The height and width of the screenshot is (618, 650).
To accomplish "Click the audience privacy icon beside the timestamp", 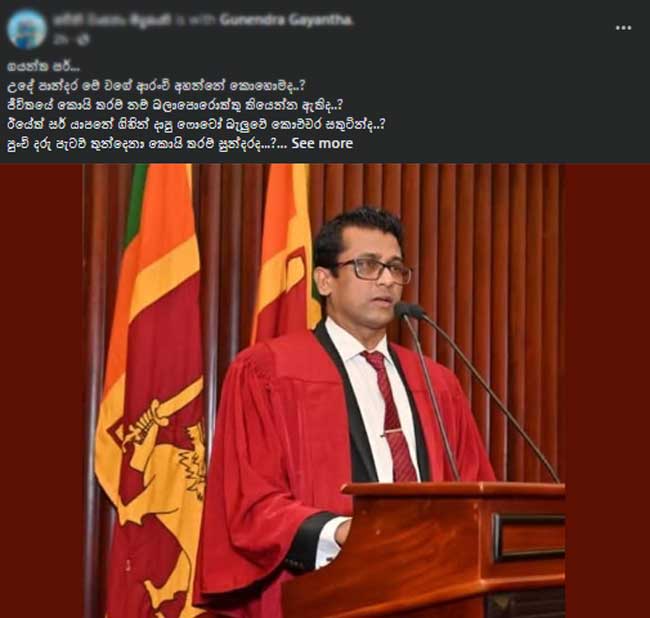I will [84, 39].
